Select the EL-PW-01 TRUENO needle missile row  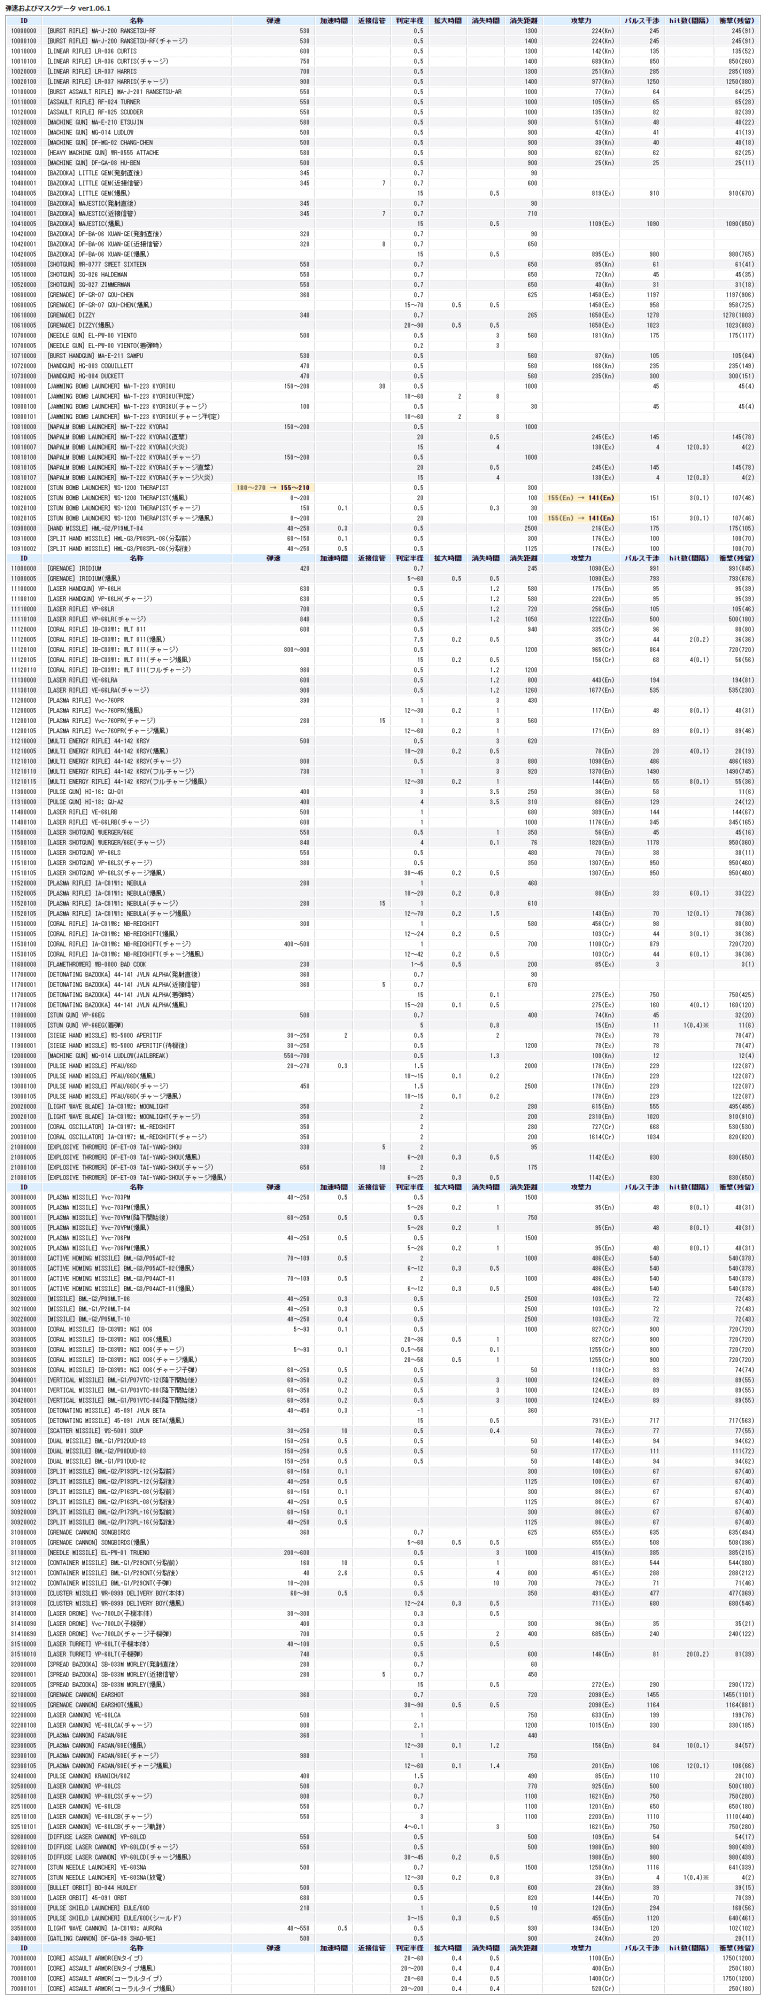click(383, 1552)
